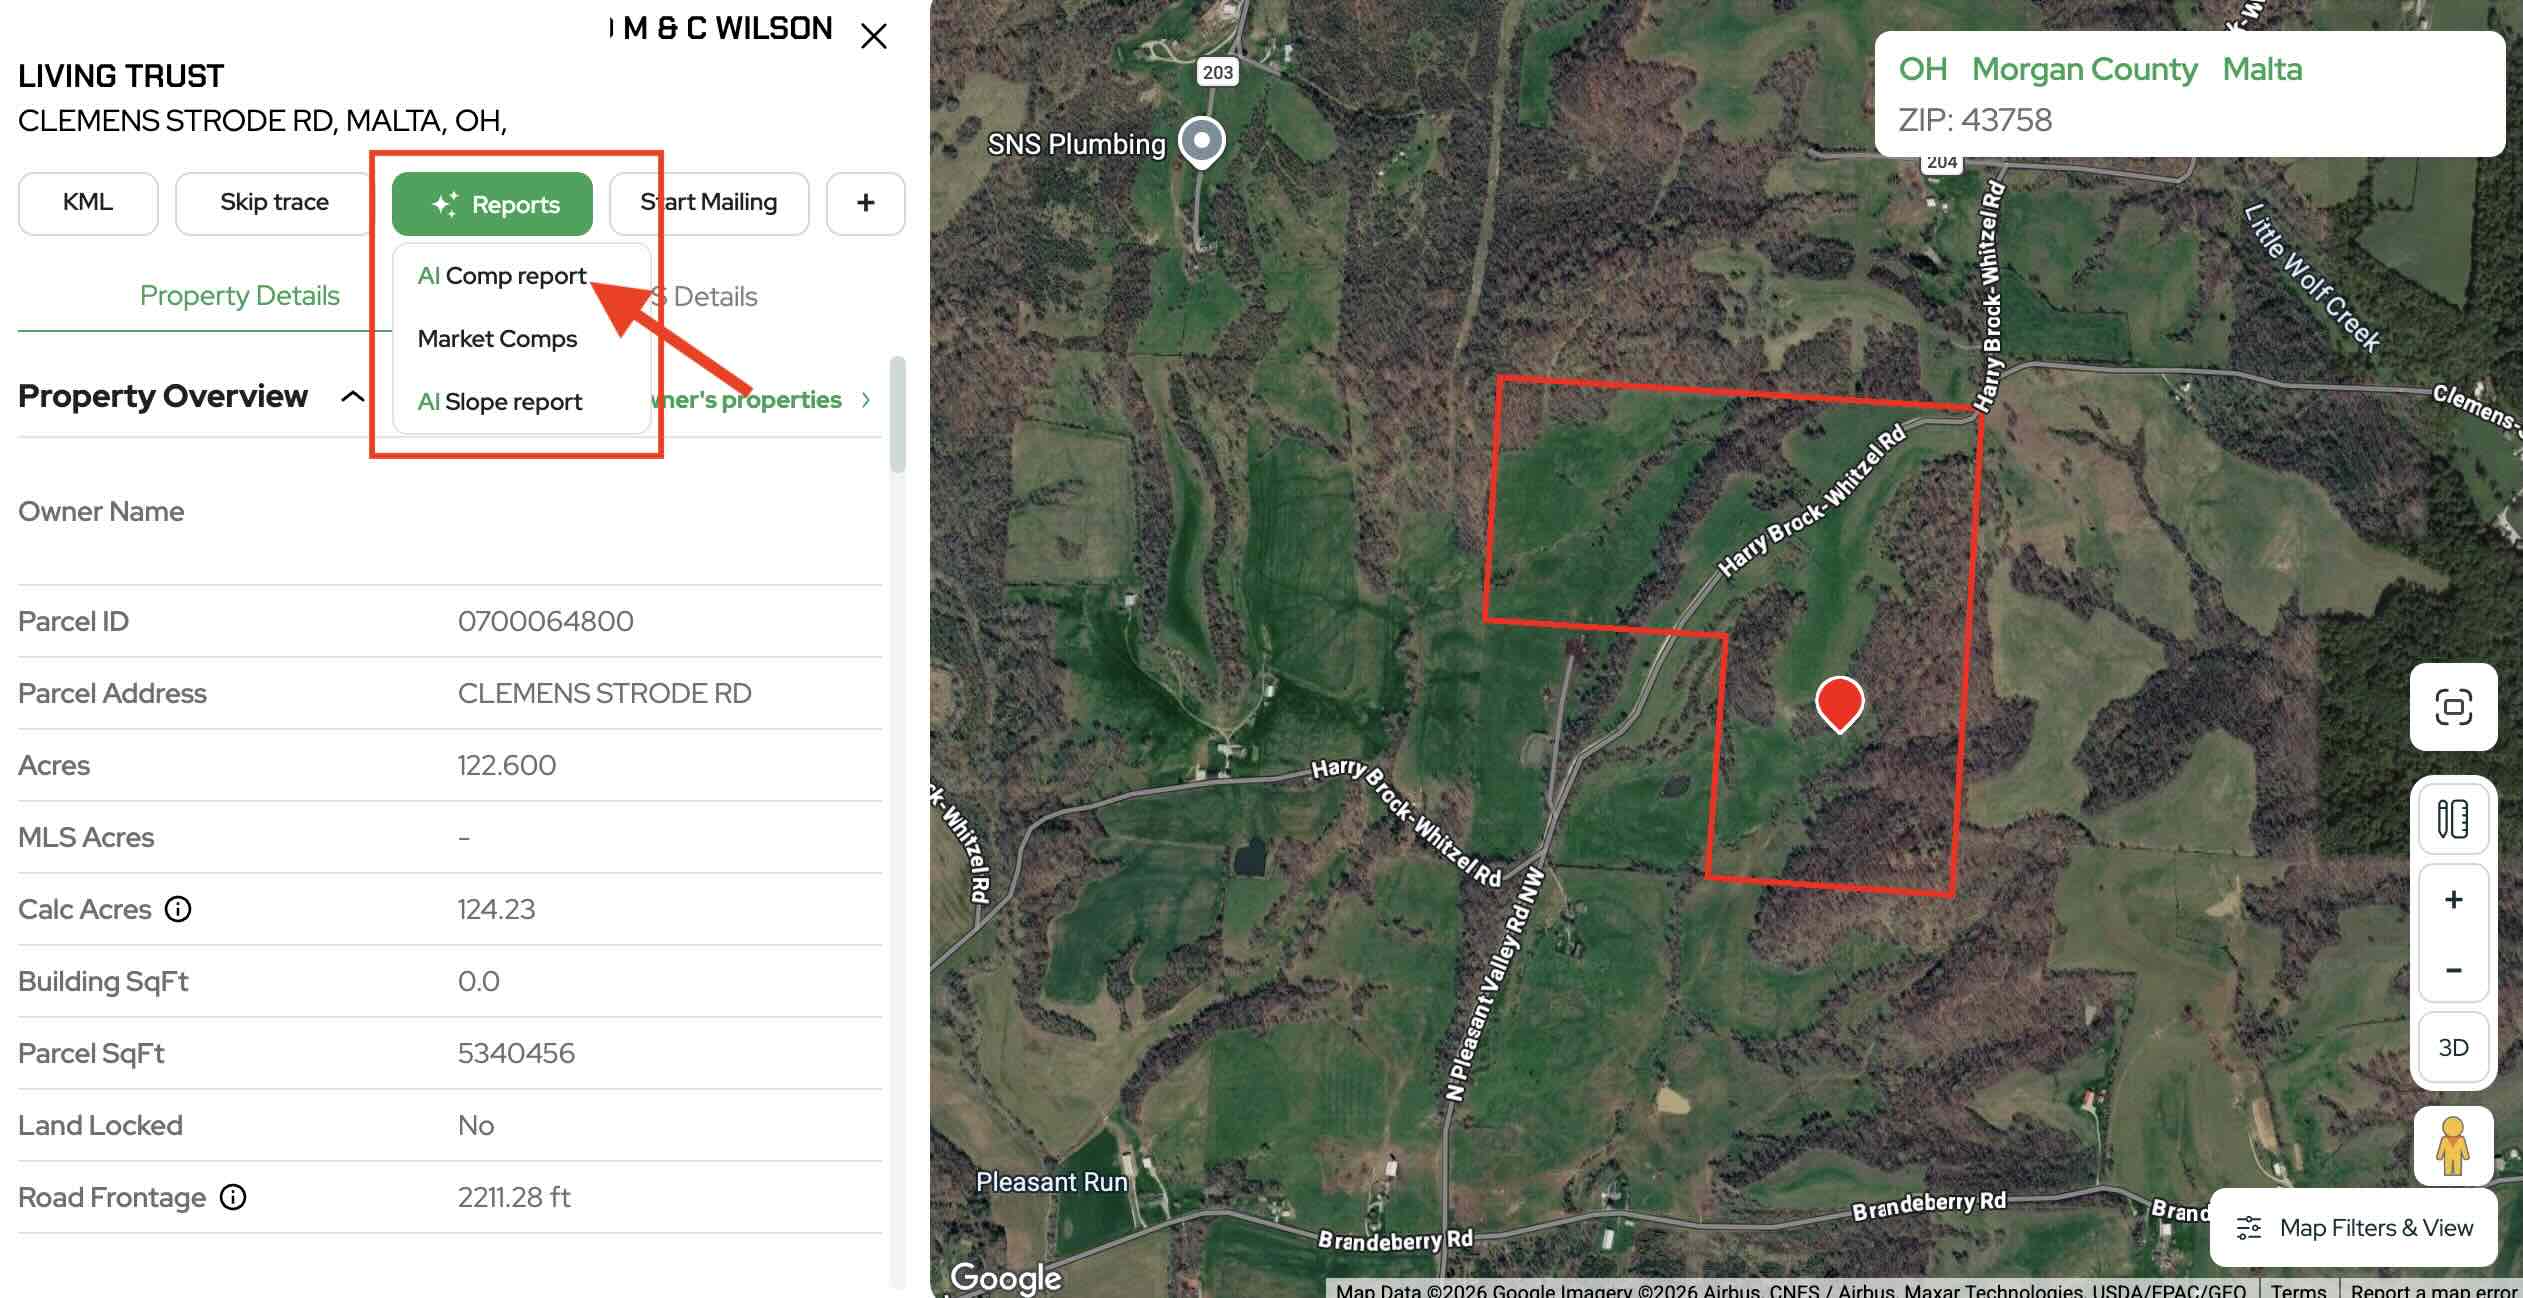
Task: Toggle the 3D map view
Action: (x=2453, y=1047)
